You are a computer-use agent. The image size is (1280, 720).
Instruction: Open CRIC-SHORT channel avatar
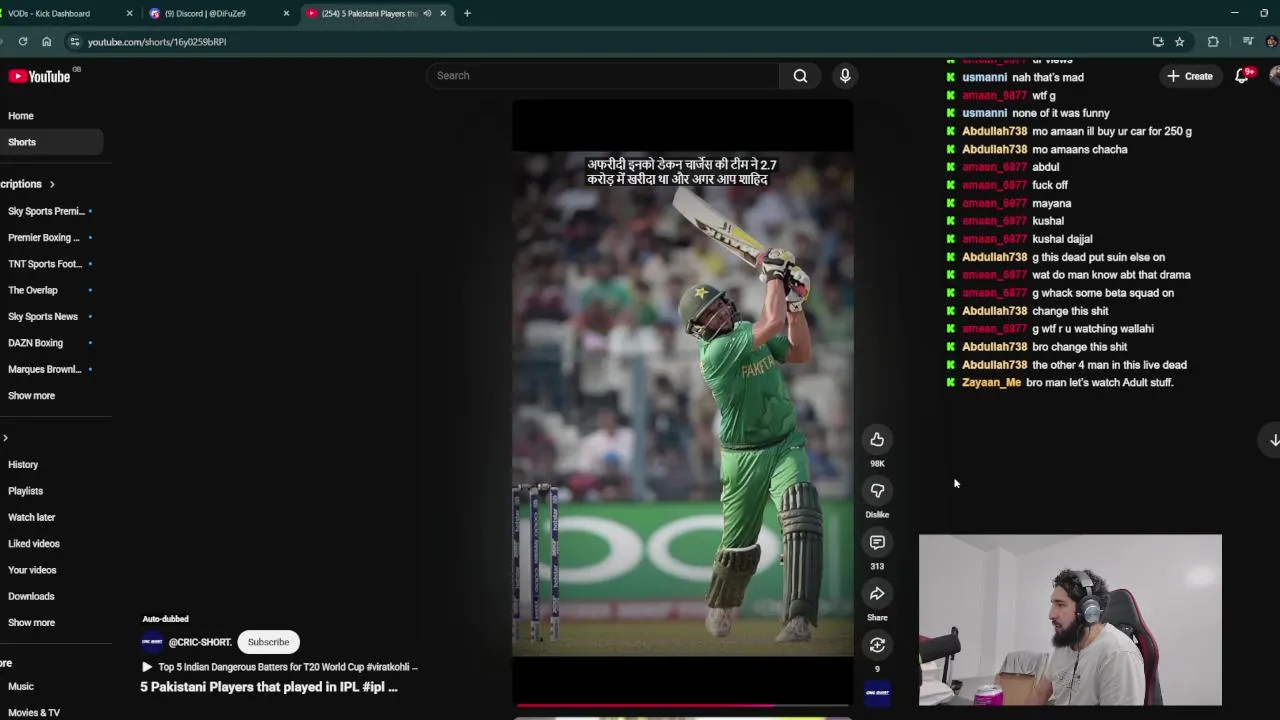[x=152, y=642]
